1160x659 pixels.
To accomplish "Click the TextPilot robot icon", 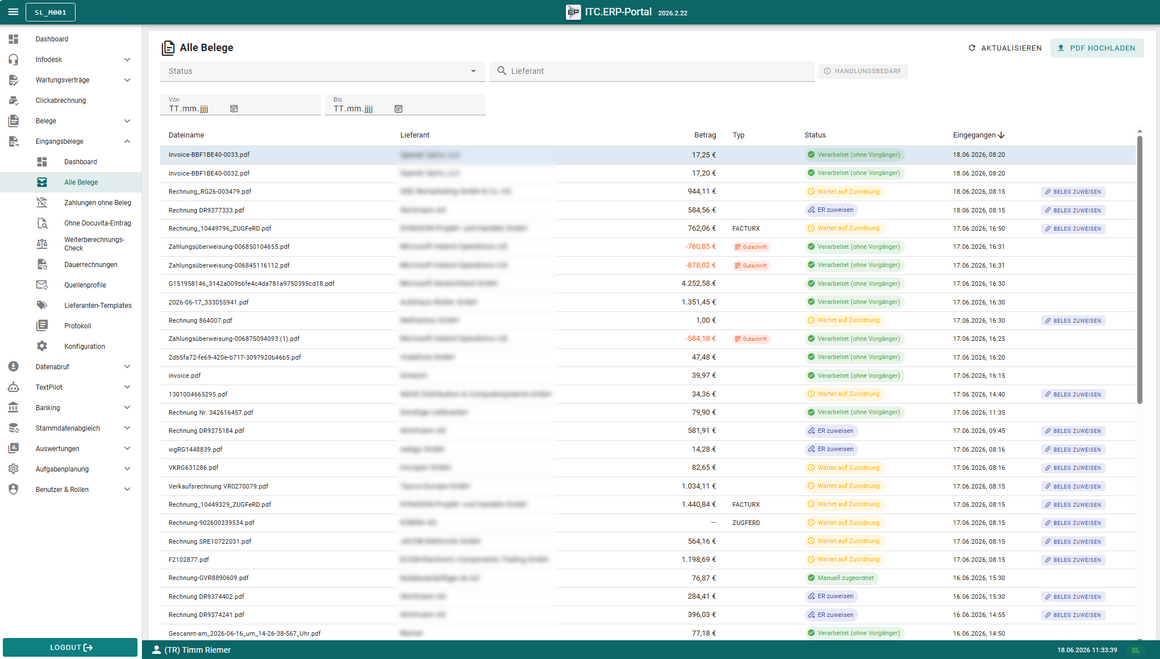I will click(x=13, y=387).
